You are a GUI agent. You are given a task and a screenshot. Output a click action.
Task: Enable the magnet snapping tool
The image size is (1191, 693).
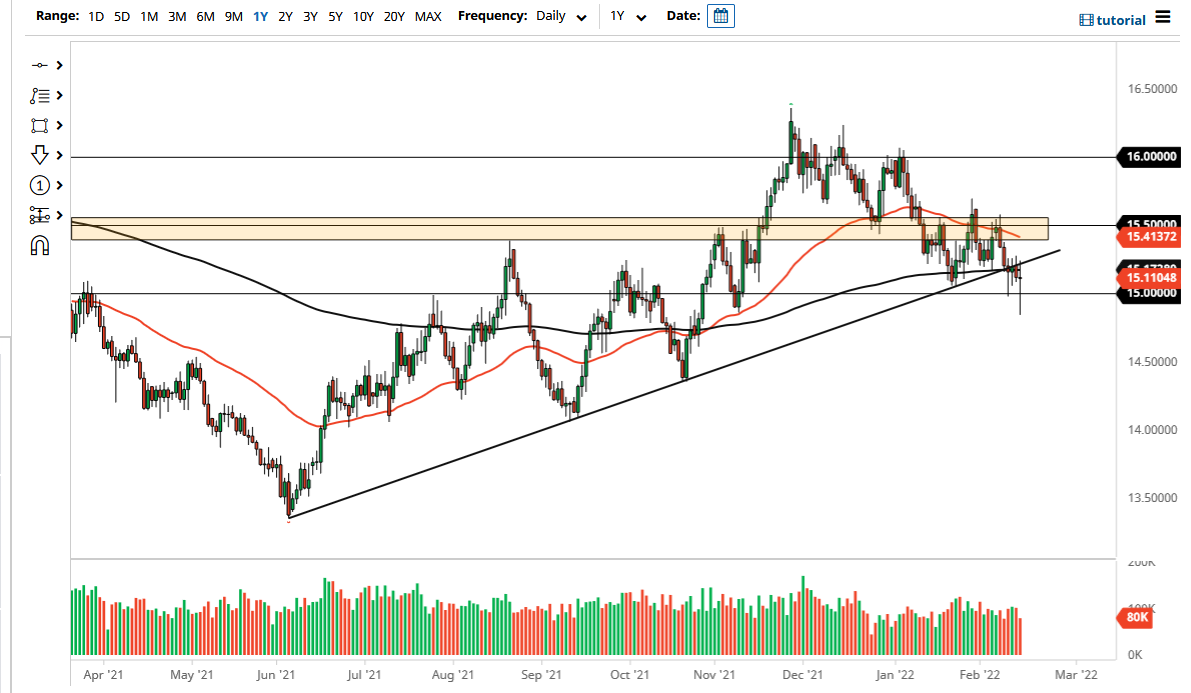[x=40, y=245]
